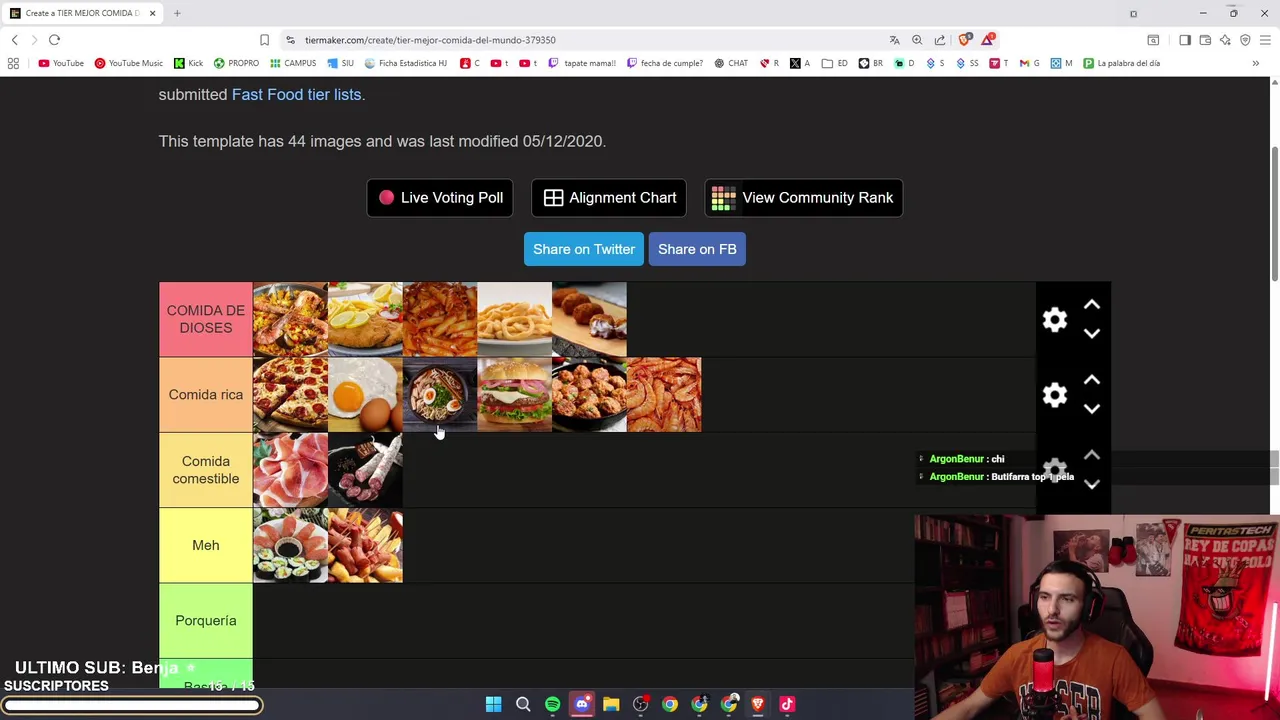
Task: Move COMIDA DE DIOSES row down
Action: tap(1092, 334)
